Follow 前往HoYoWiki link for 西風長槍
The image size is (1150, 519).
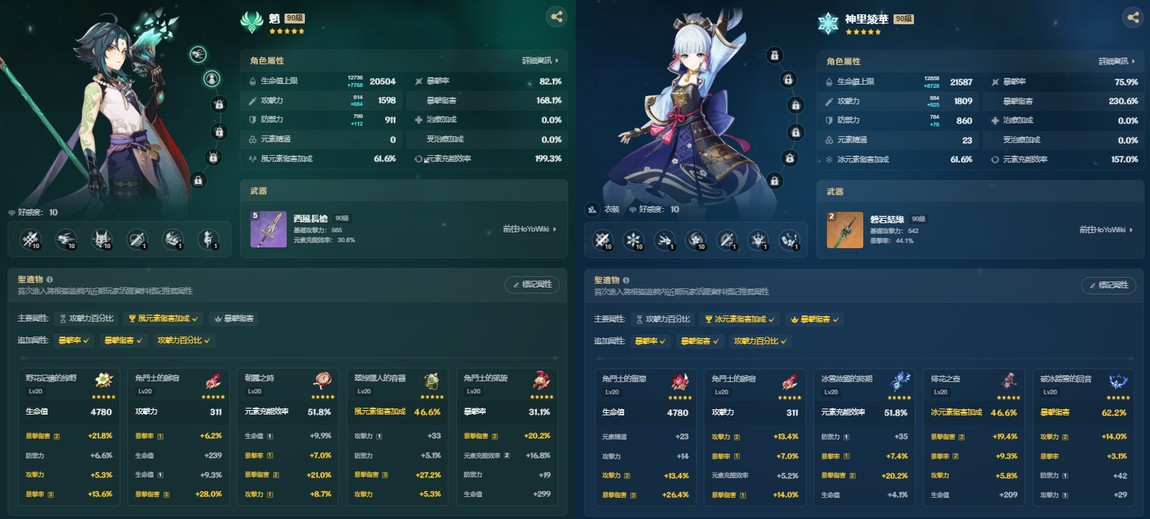tap(530, 229)
